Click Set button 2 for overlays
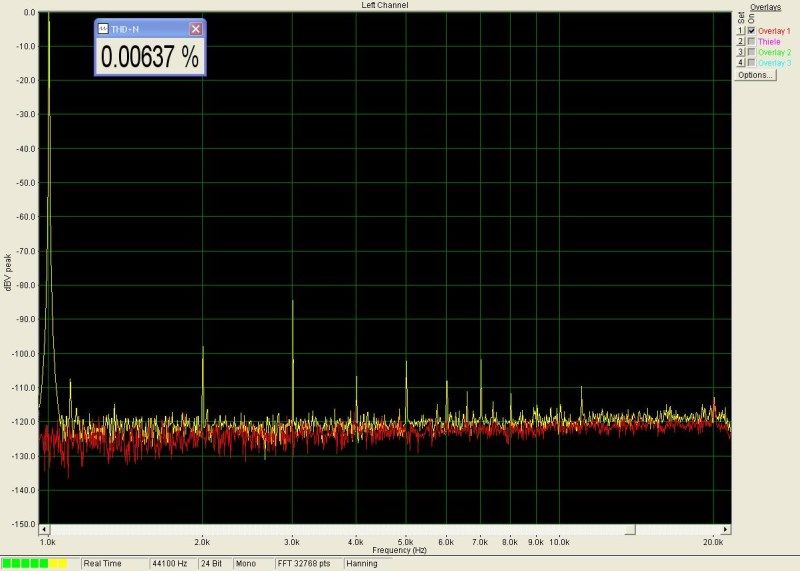Screen dimensions: 800x571 [741, 42]
